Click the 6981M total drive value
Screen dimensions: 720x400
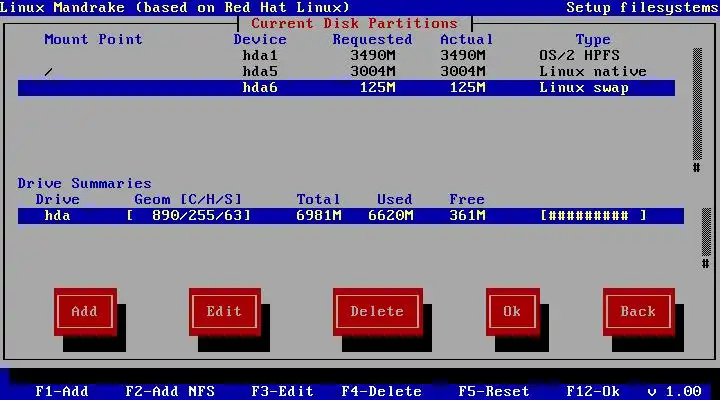pyautogui.click(x=319, y=215)
